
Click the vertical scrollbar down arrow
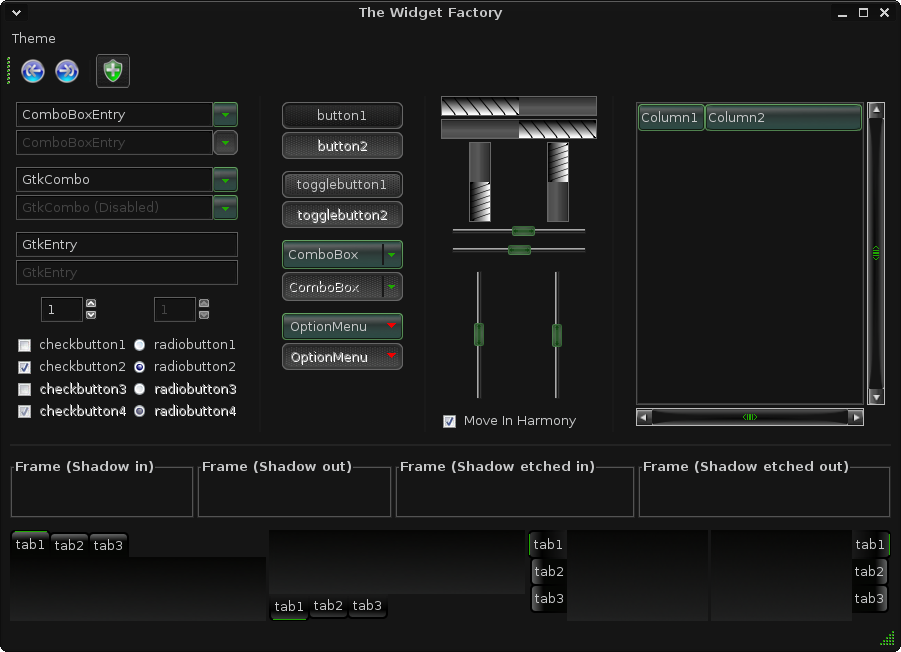pyautogui.click(x=876, y=397)
